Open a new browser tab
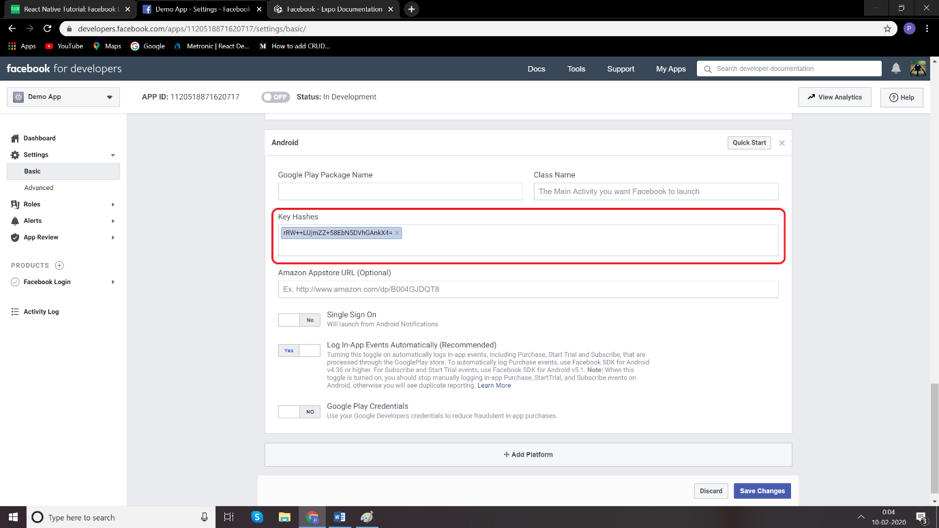The height and width of the screenshot is (528, 939). [x=411, y=9]
